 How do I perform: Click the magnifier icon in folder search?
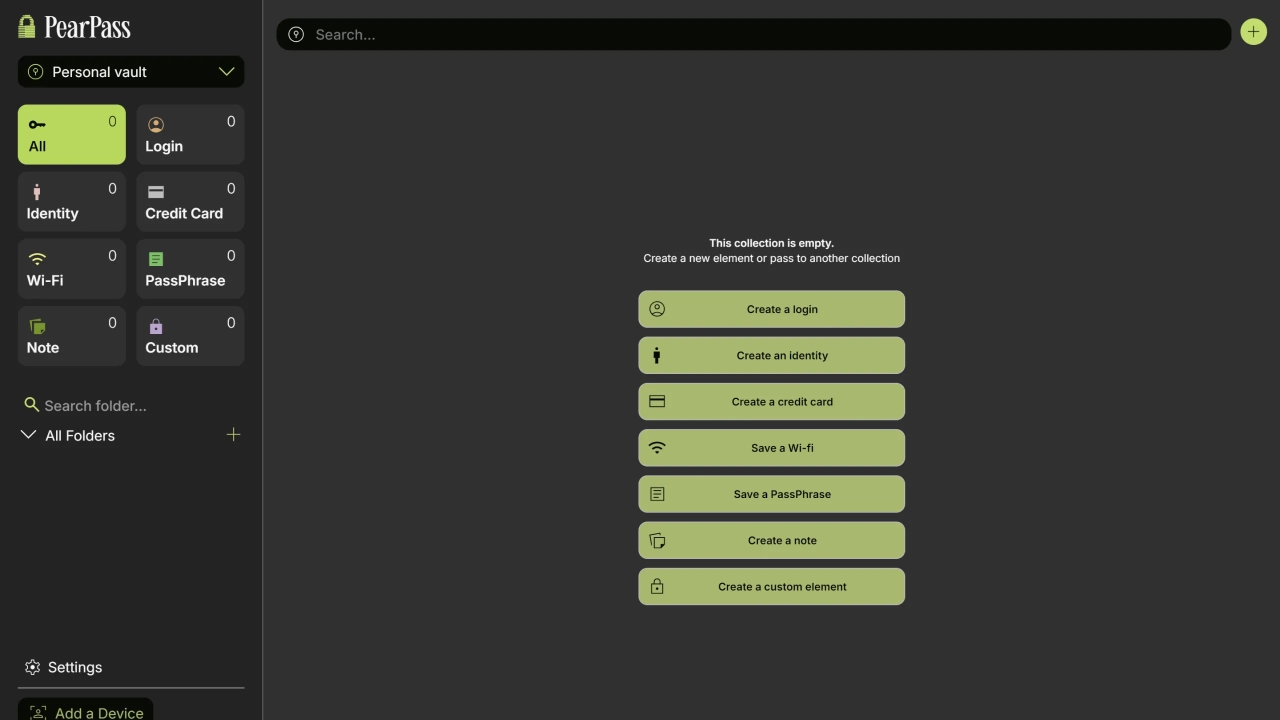click(32, 405)
